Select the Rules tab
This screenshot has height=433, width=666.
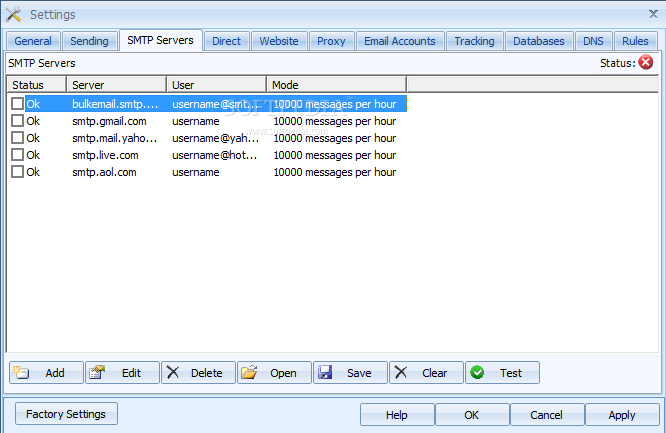(635, 41)
